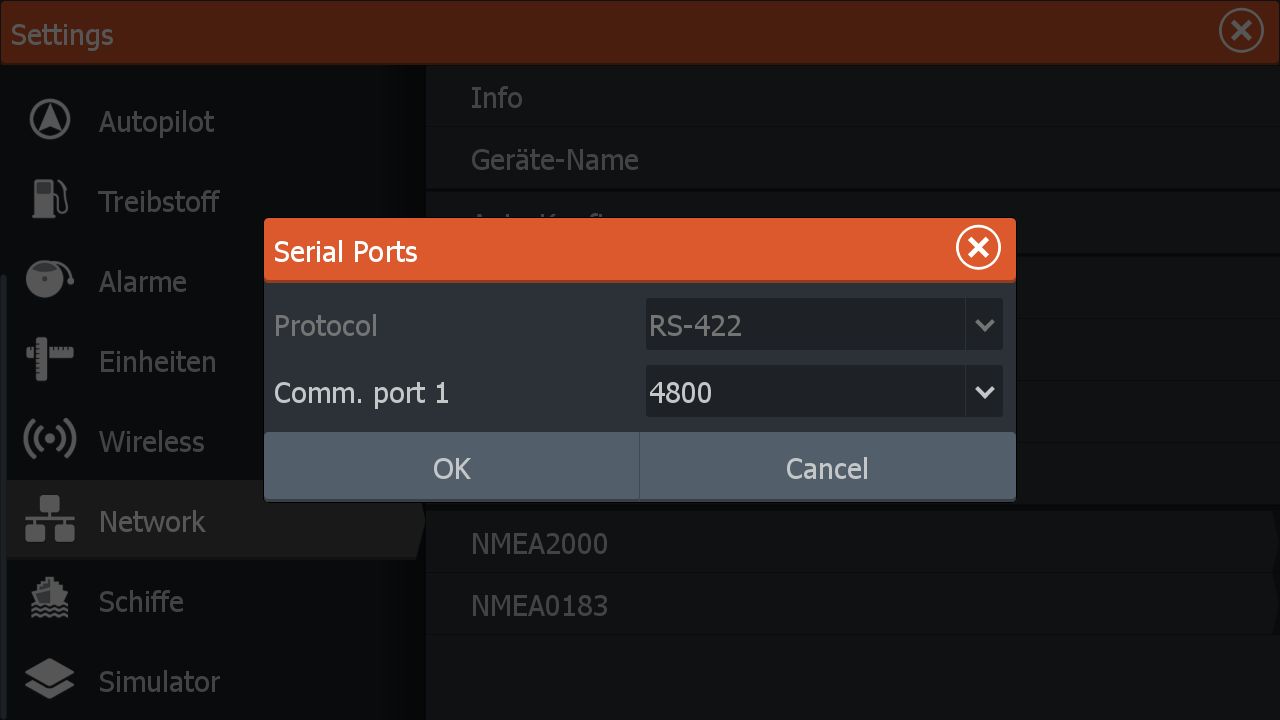The image size is (1280, 720).
Task: Open the 4800 baud rate combo box
Action: [x=805, y=392]
